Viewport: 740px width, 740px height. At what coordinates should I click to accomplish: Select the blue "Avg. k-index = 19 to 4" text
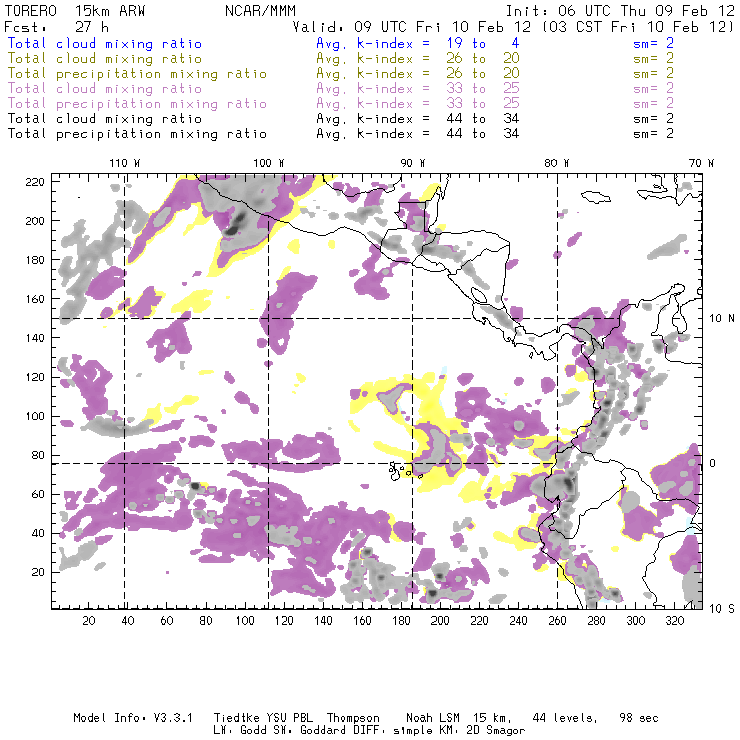pyautogui.click(x=418, y=43)
